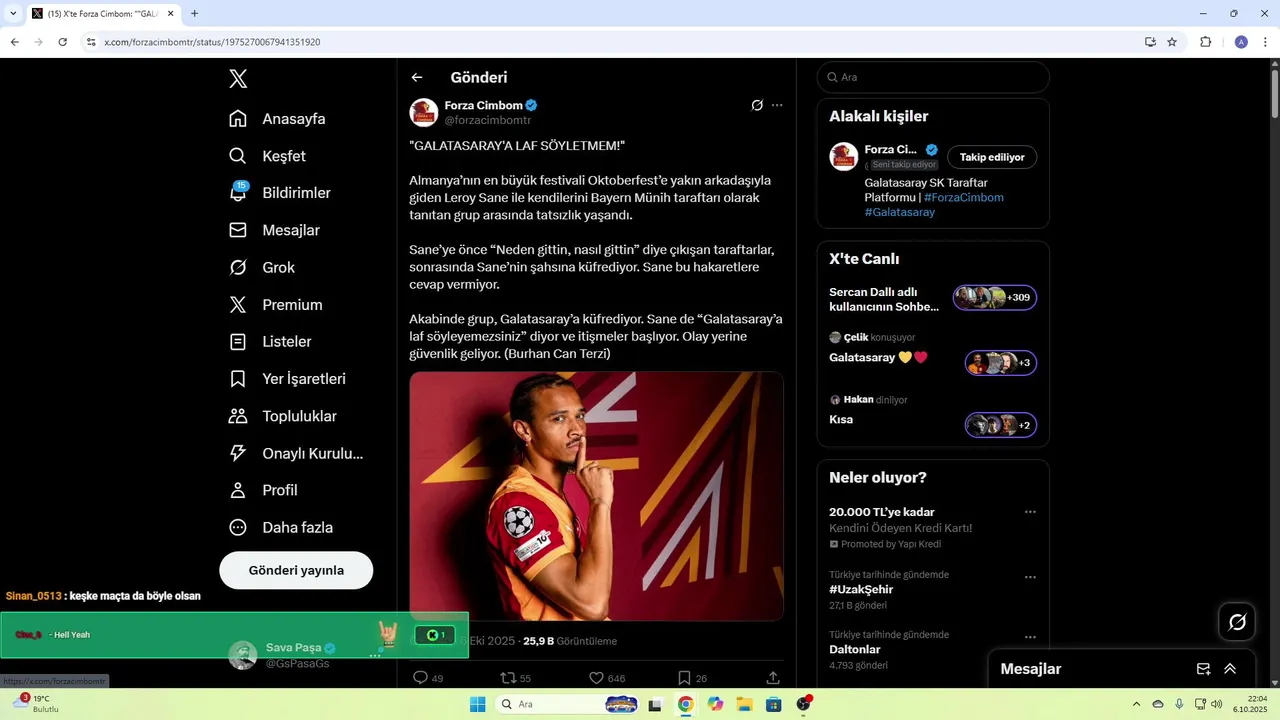Click the X logo in the sidebar
1280x720 pixels.
[x=238, y=79]
